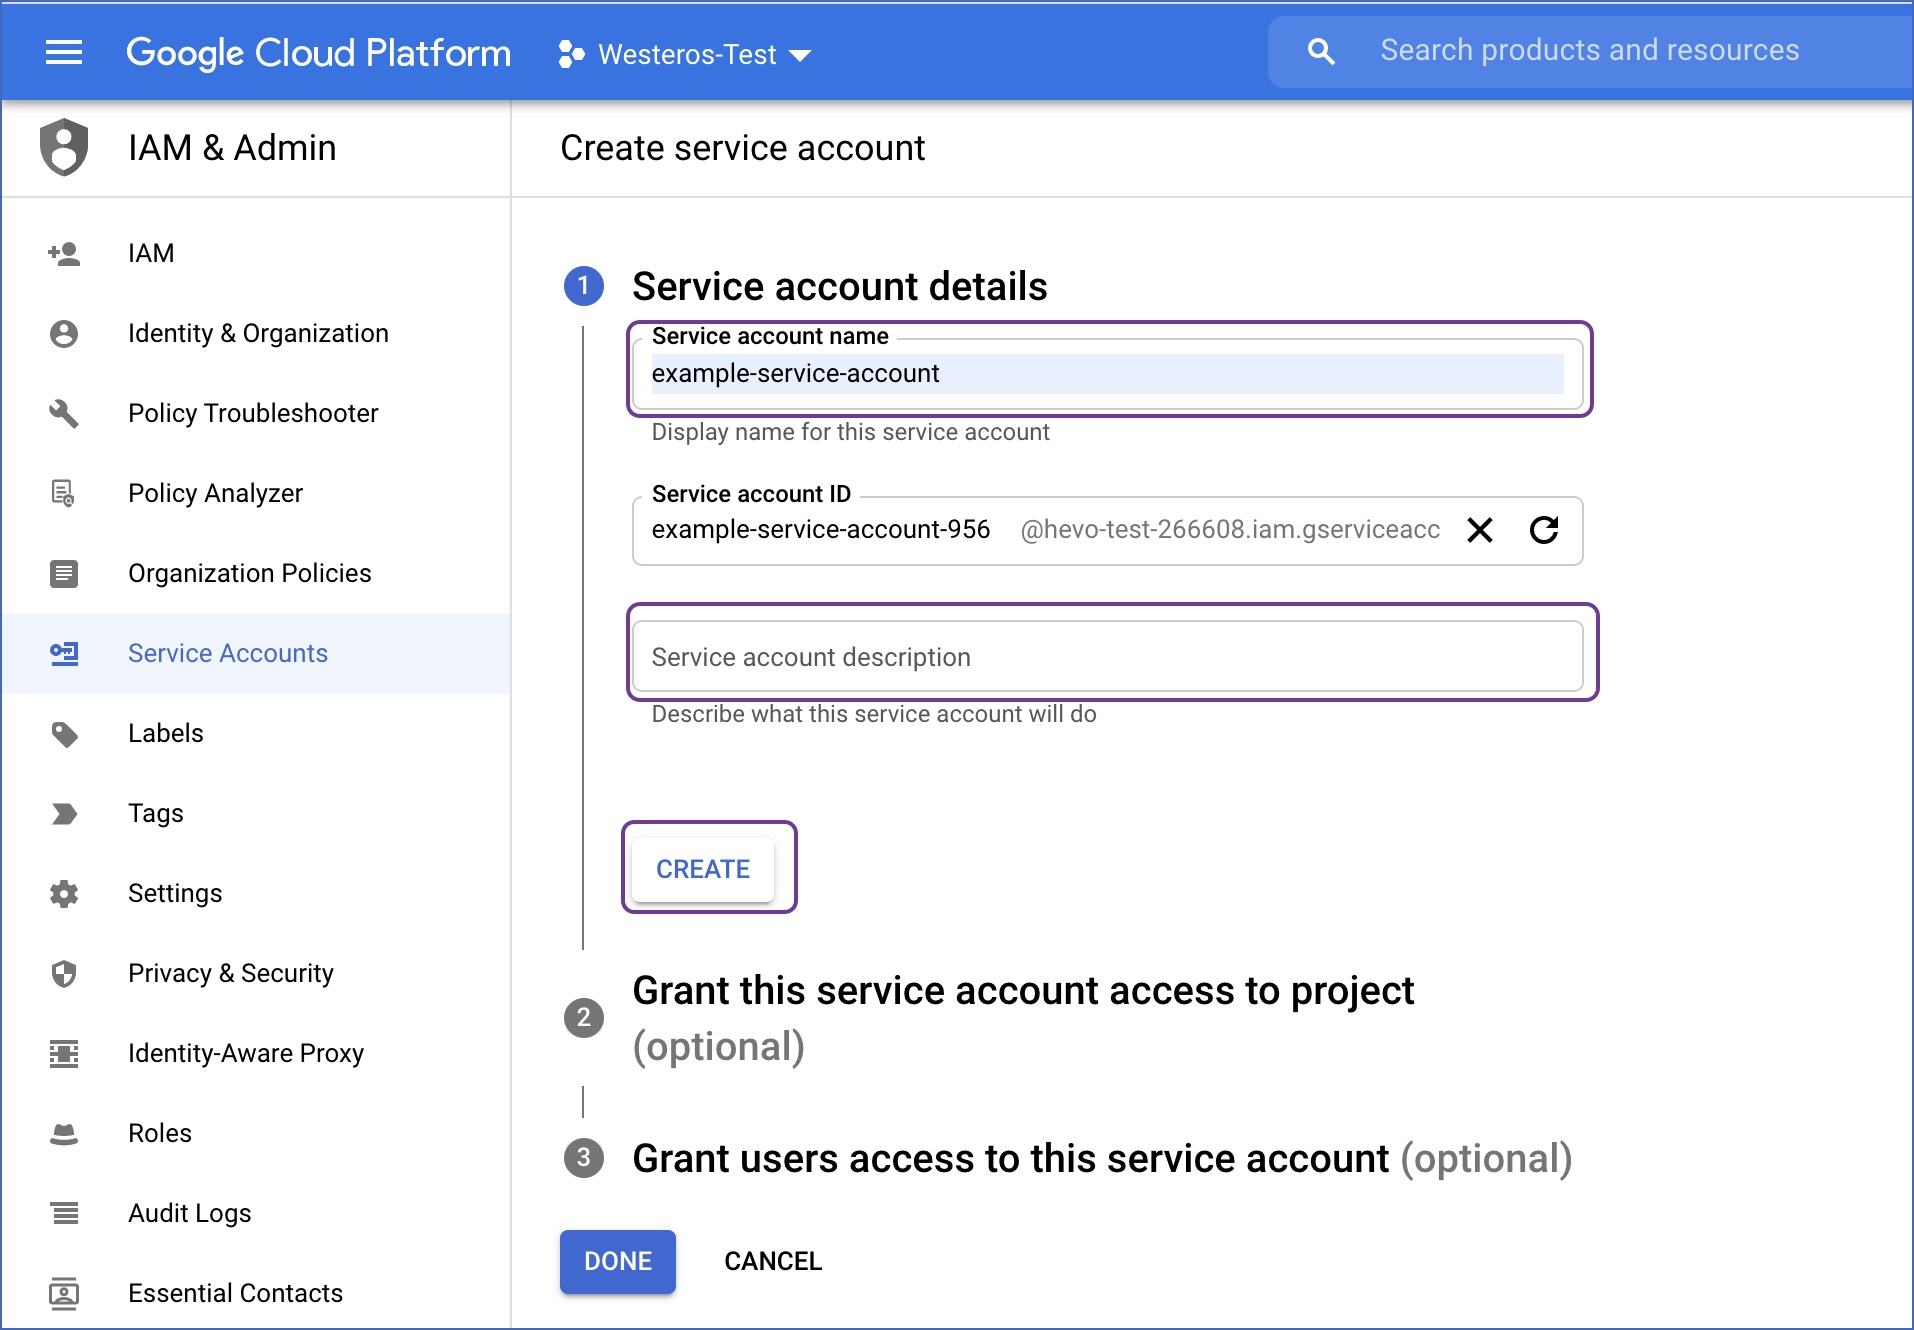The height and width of the screenshot is (1330, 1914).
Task: Click the Google Cloud Platform logo
Action: (318, 53)
